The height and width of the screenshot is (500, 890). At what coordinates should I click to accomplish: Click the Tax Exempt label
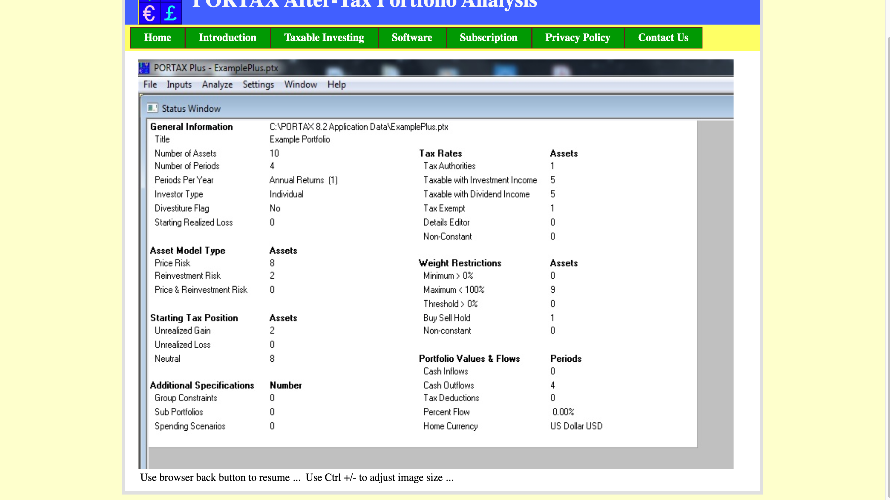pyautogui.click(x=444, y=208)
